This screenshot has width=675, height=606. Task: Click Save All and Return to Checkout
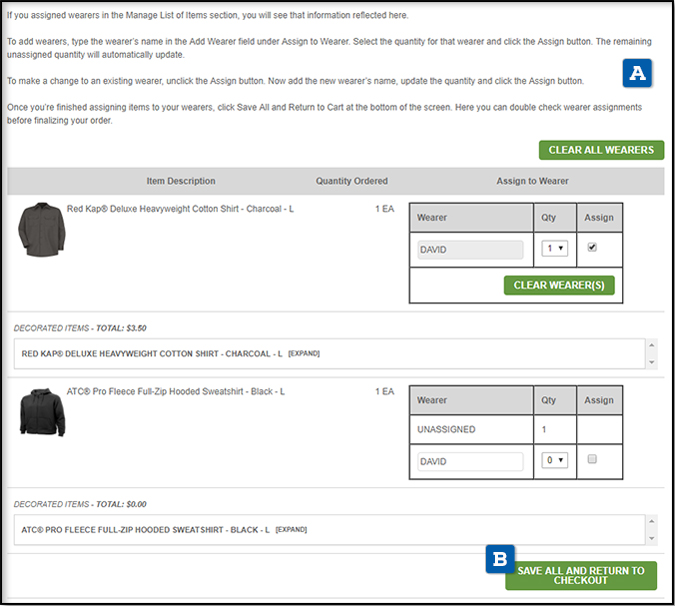click(581, 575)
